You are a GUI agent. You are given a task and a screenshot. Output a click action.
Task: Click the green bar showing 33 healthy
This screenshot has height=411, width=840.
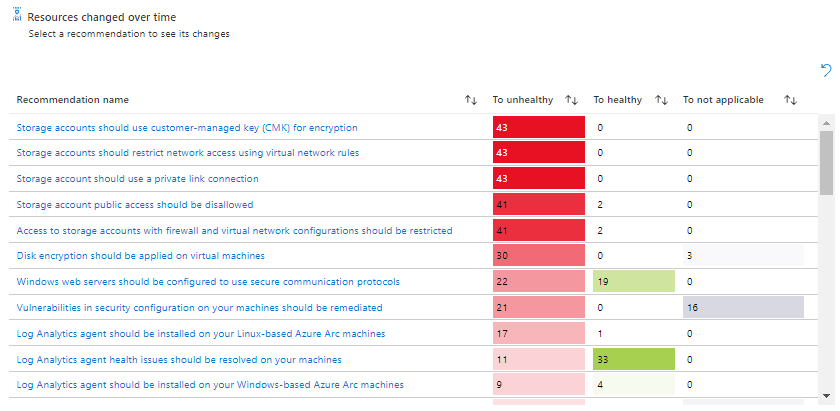634,359
